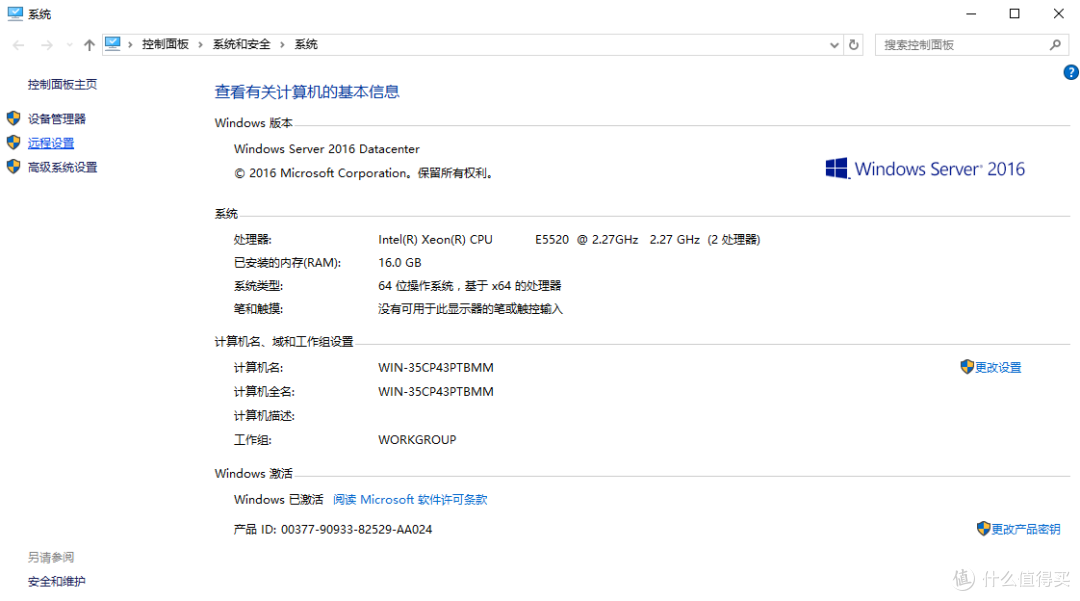Refresh the control panel page
The image size is (1080, 601).
click(x=853, y=45)
